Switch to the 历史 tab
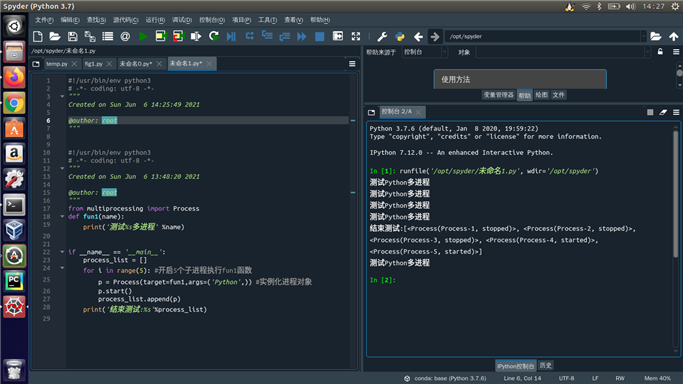This screenshot has height=384, width=683. click(545, 366)
